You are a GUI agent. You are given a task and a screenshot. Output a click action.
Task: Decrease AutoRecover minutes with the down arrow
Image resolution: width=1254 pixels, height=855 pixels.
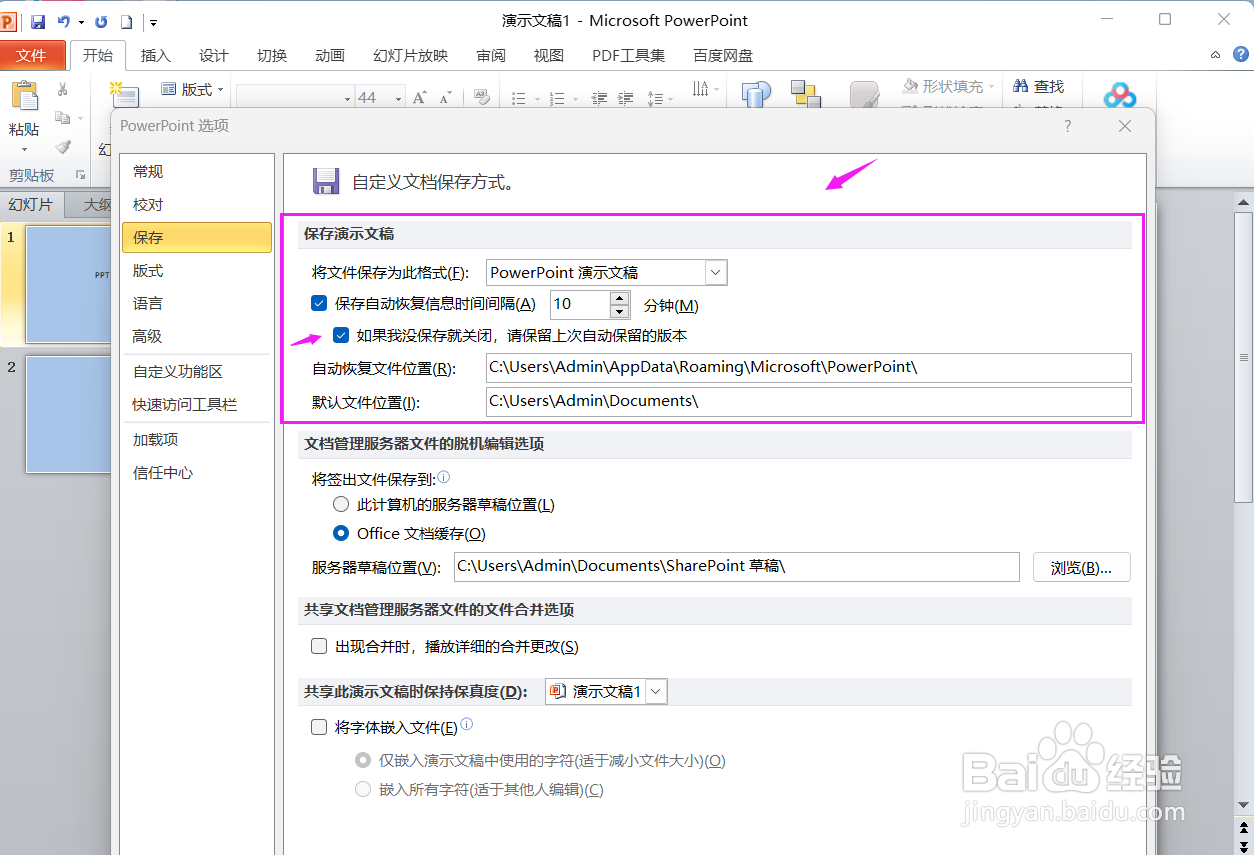tap(620, 311)
